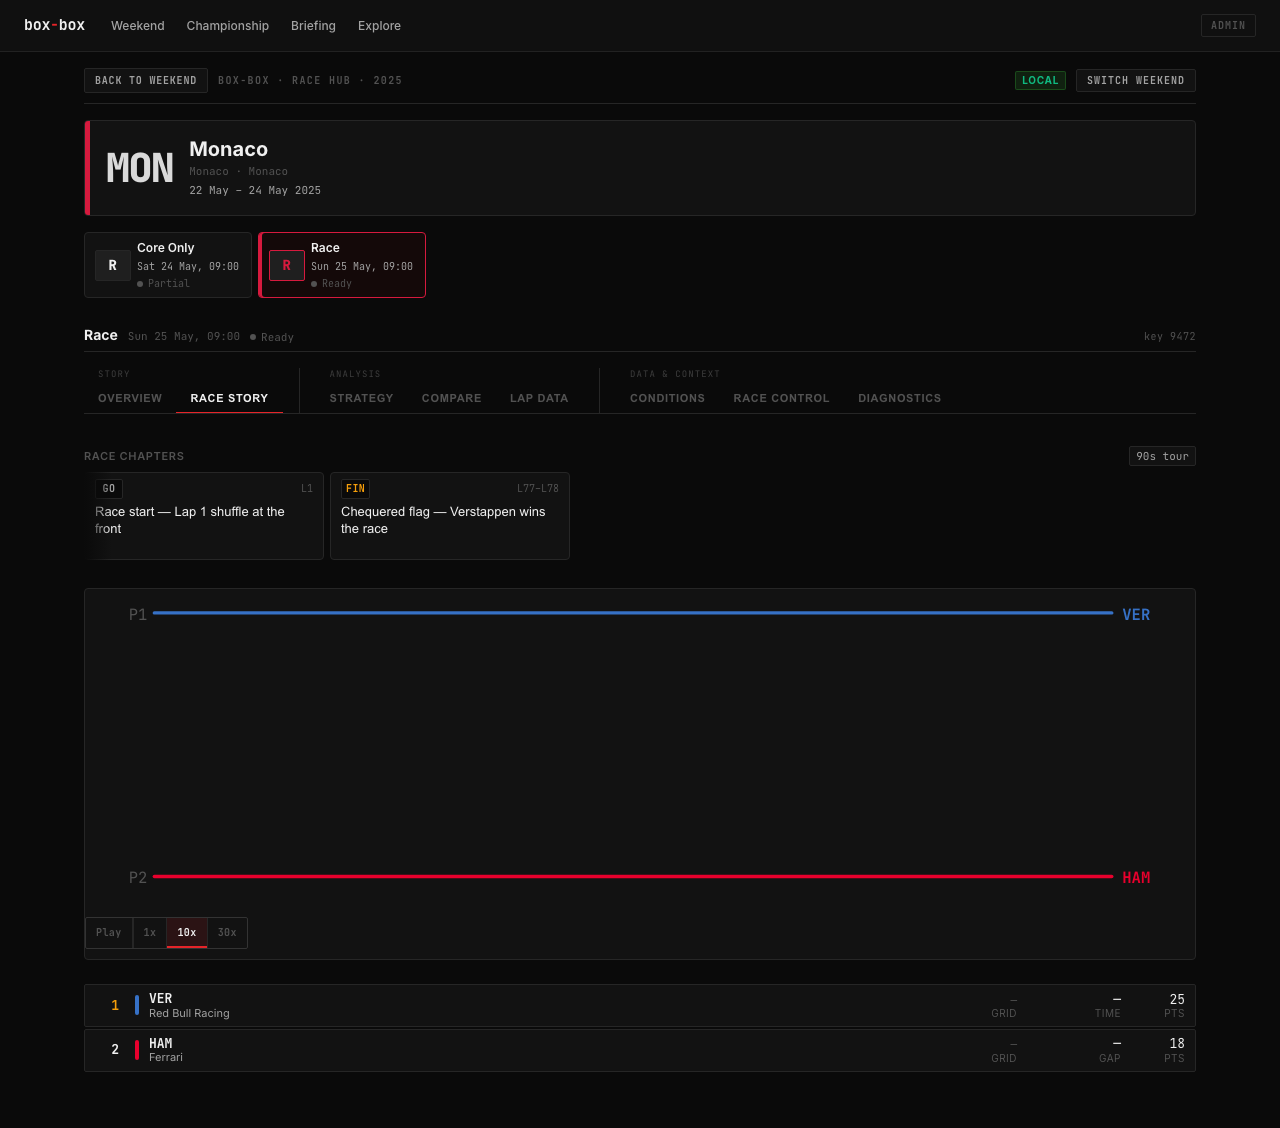Viewport: 1280px width, 1128px height.
Task: Switch to the Overview tab
Action: tap(130, 398)
